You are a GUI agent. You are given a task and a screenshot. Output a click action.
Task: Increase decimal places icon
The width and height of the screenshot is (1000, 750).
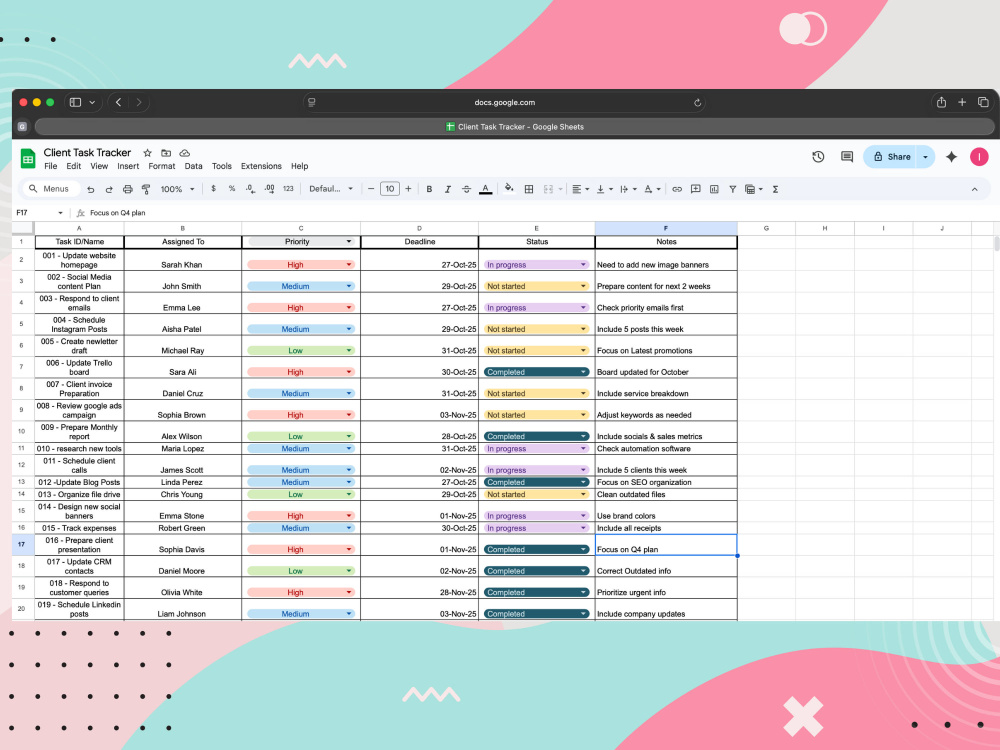pos(269,189)
